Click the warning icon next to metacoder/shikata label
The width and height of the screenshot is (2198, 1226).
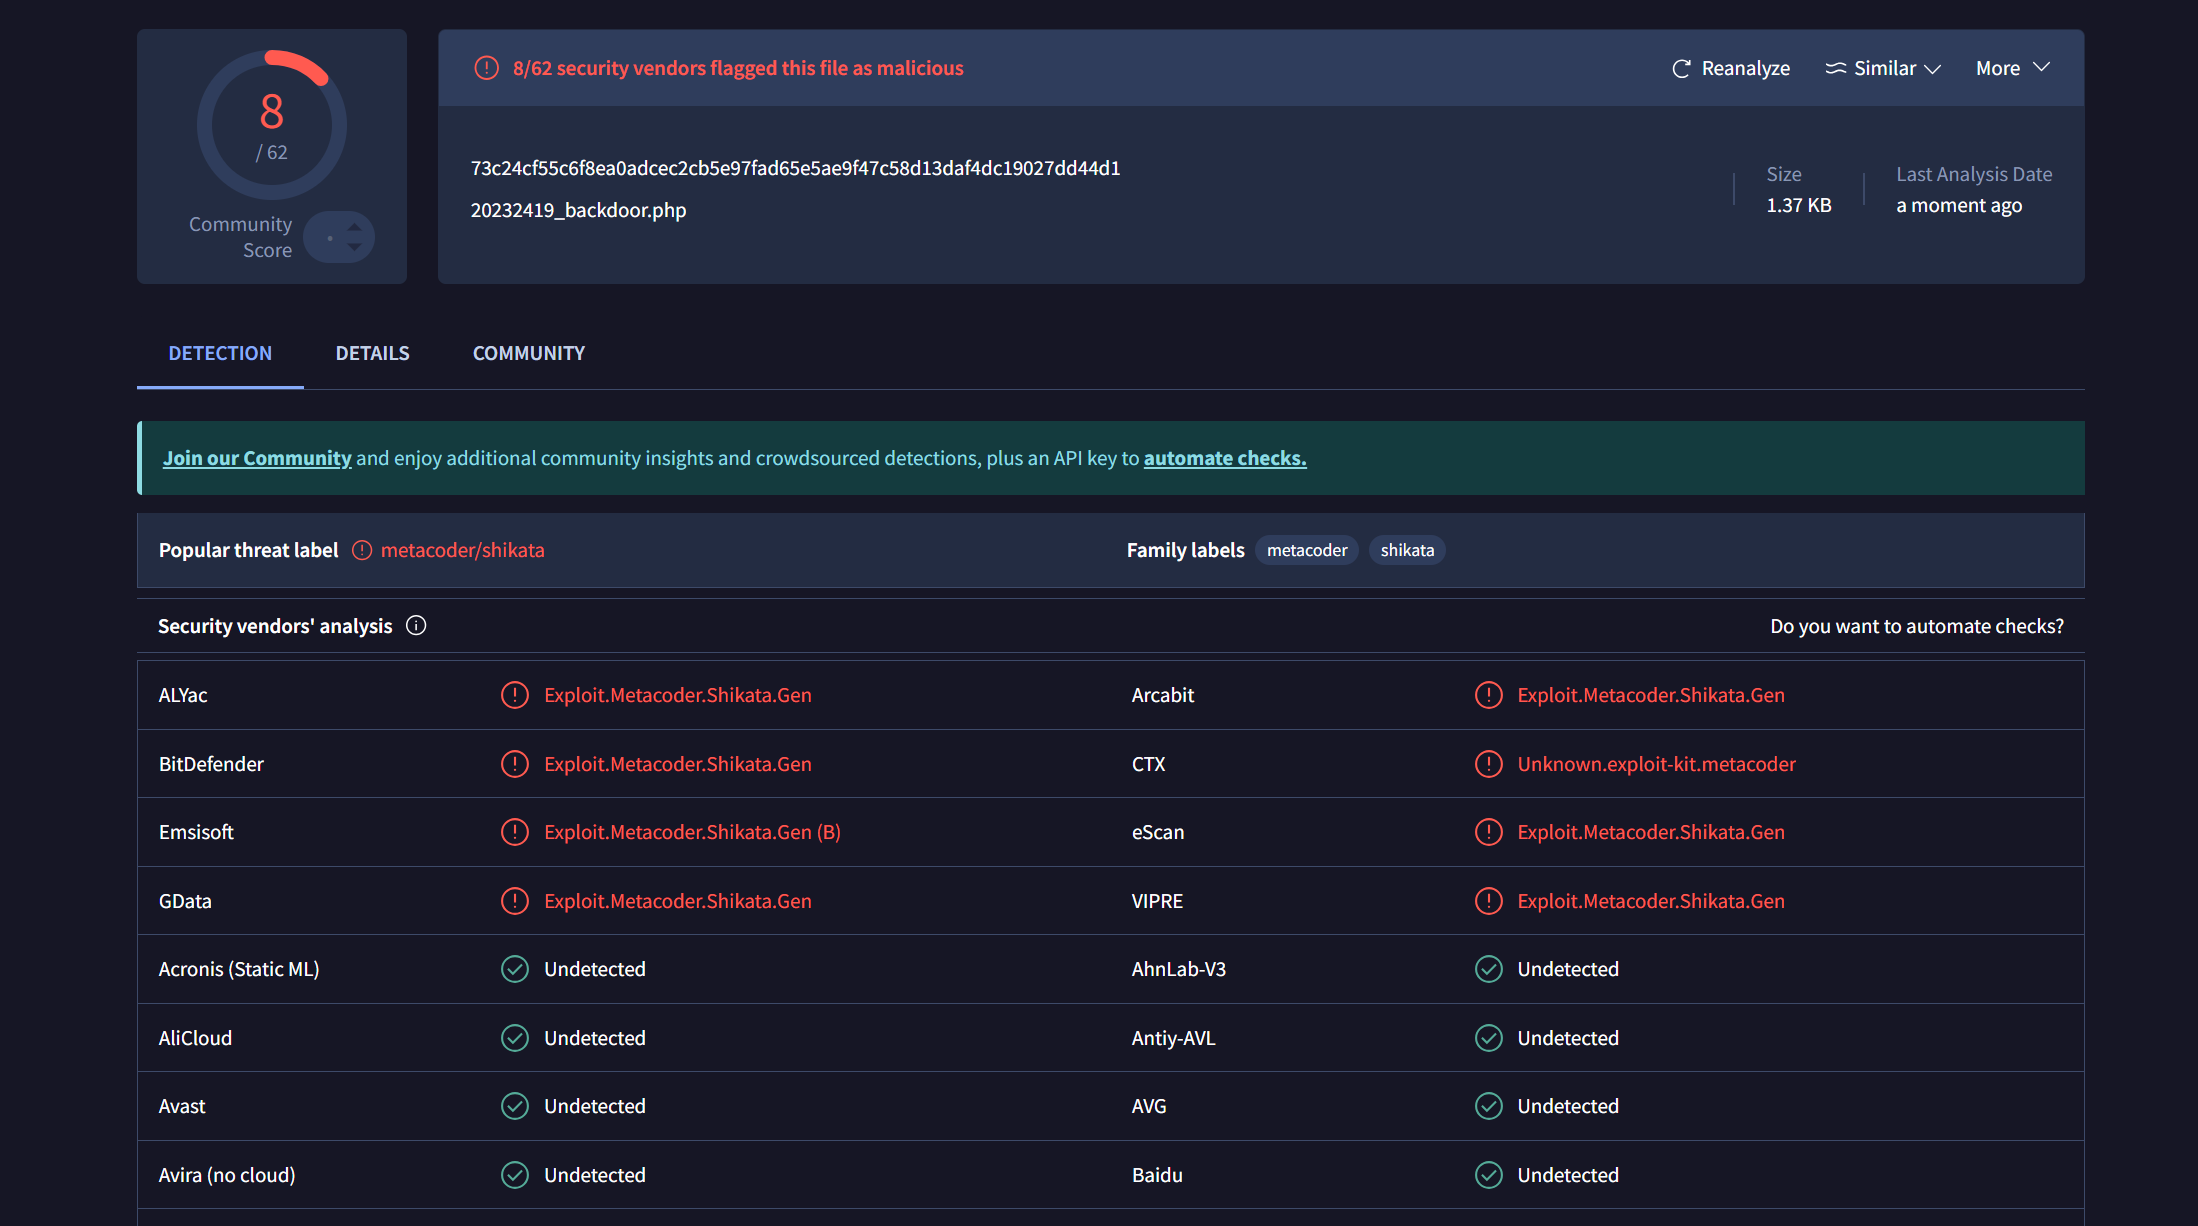click(362, 550)
